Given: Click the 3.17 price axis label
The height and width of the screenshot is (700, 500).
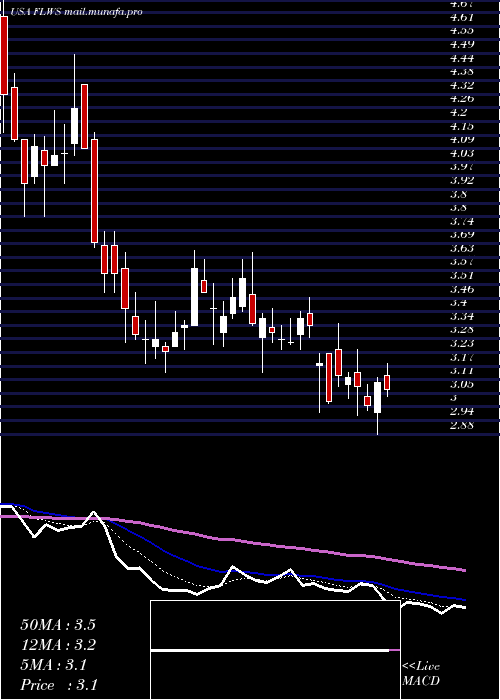Looking at the screenshot, I should point(462,358).
